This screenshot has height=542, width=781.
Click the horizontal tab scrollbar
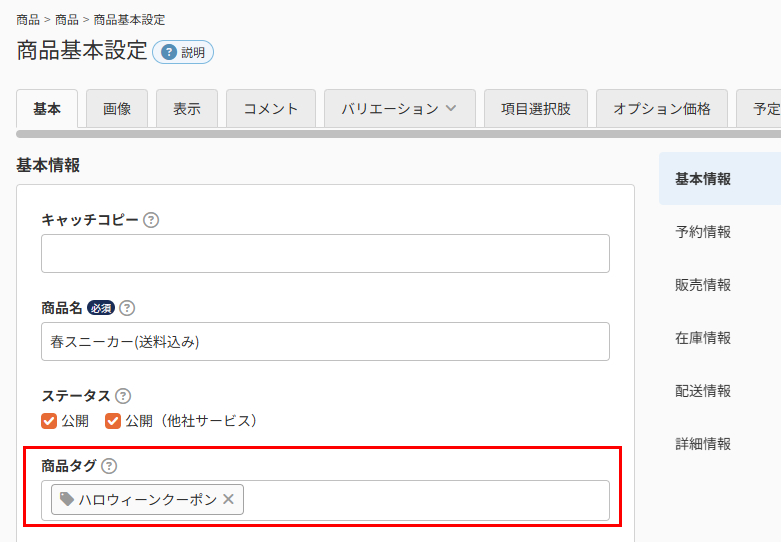pyautogui.click(x=398, y=134)
